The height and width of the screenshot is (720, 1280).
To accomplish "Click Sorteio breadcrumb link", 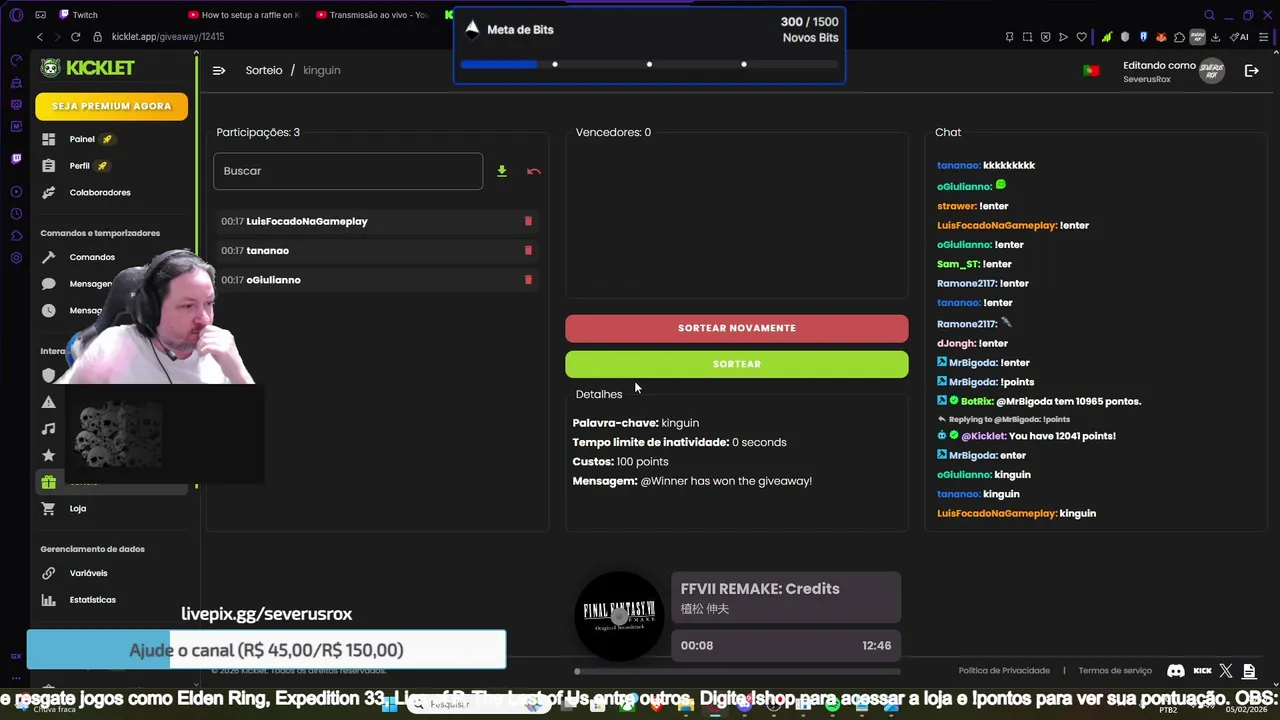I will (x=264, y=70).
